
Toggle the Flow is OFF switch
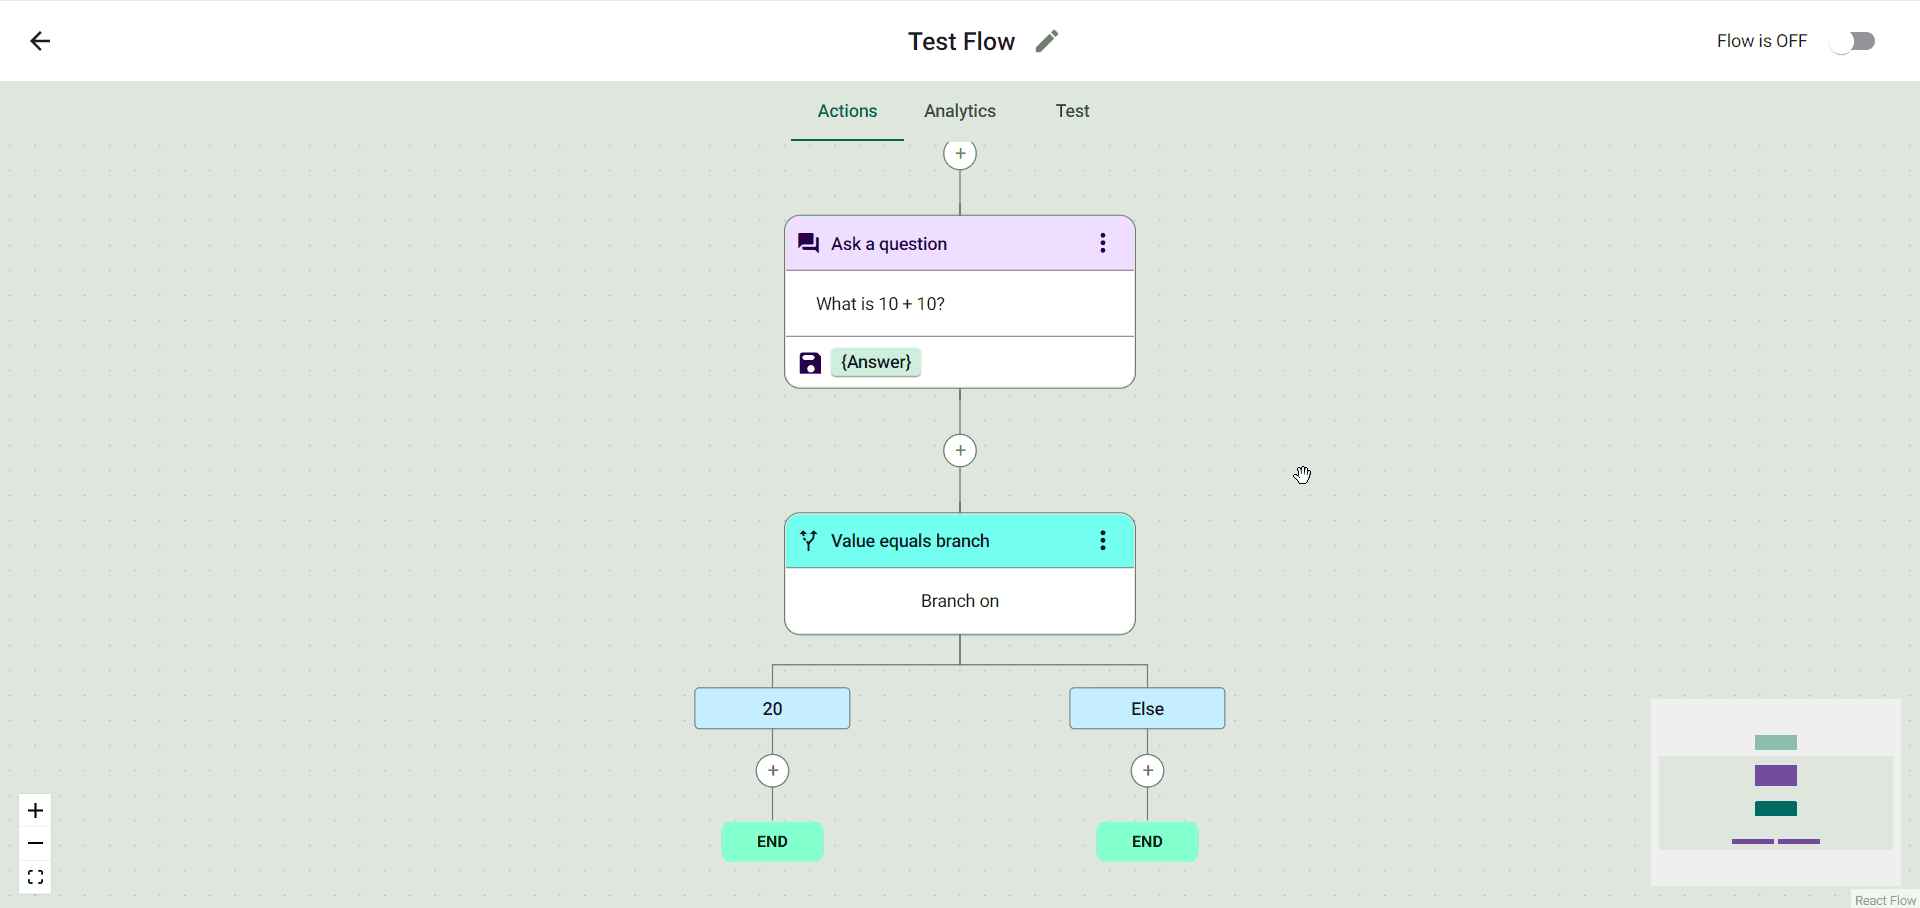pyautogui.click(x=1853, y=41)
